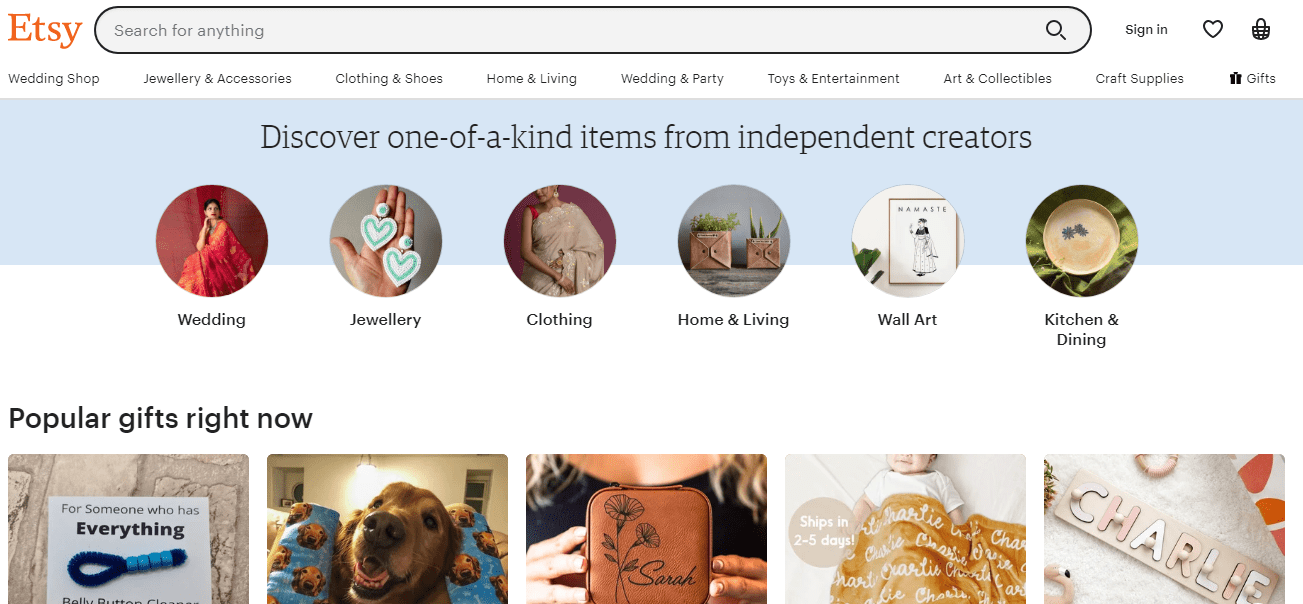The image size is (1303, 604).
Task: Open the shopping basket icon
Action: tap(1261, 30)
